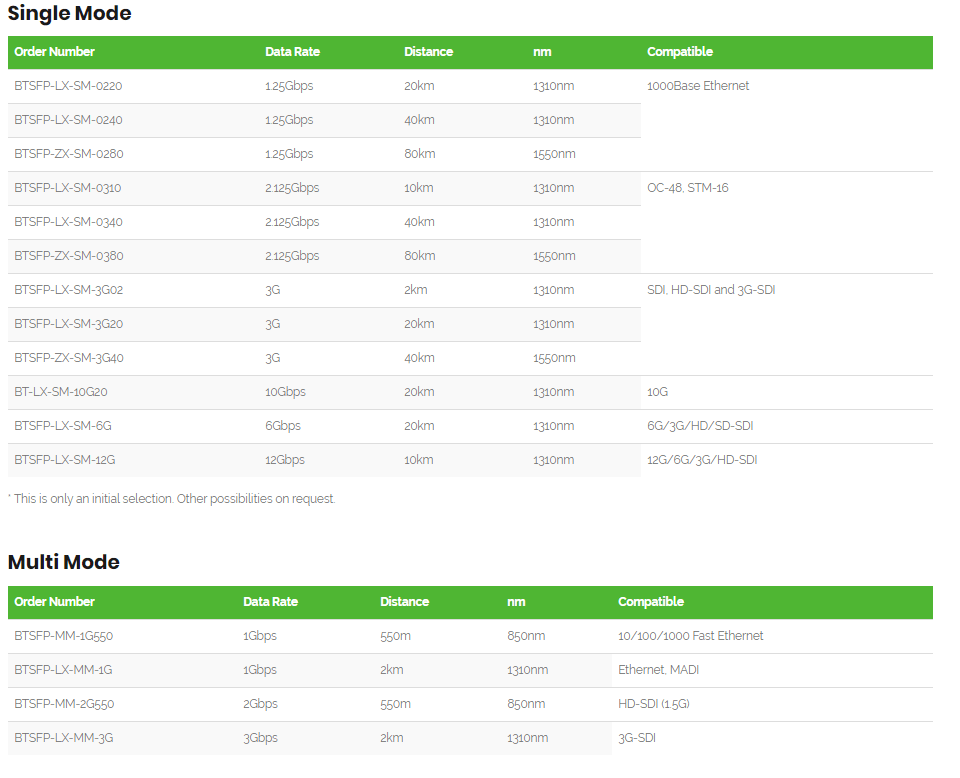The height and width of the screenshot is (778, 960).
Task: Select order number BTSFP-LX-SM-0220
Action: [x=68, y=86]
